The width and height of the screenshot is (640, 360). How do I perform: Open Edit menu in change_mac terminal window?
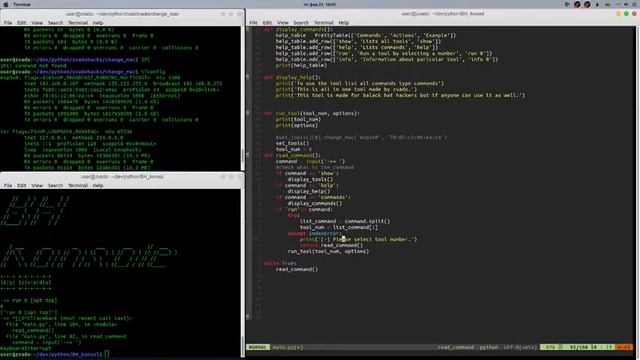point(22,23)
